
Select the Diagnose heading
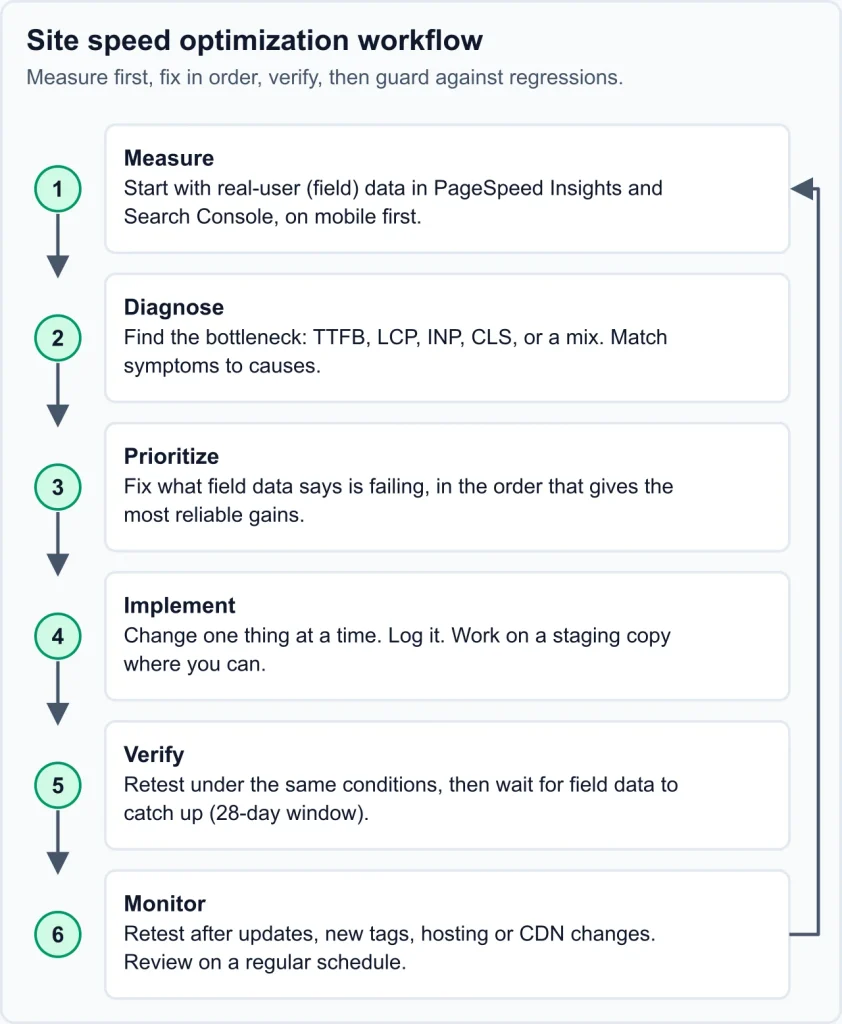coord(174,307)
